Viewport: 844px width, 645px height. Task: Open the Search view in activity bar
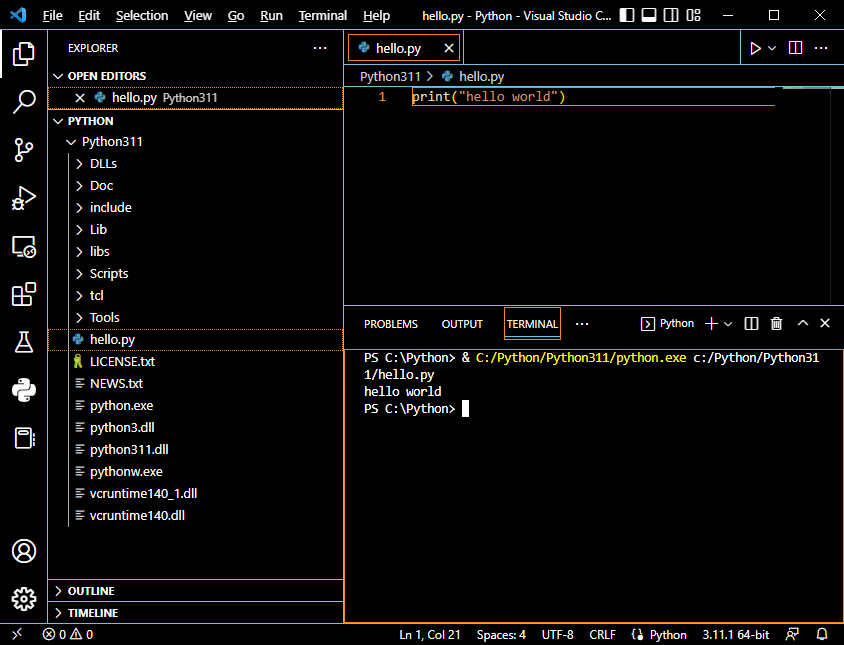click(x=24, y=101)
